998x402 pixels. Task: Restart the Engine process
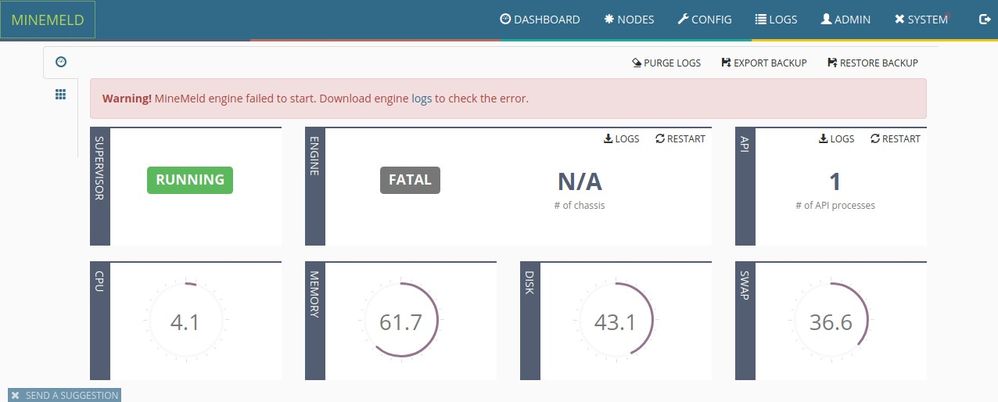pos(680,139)
